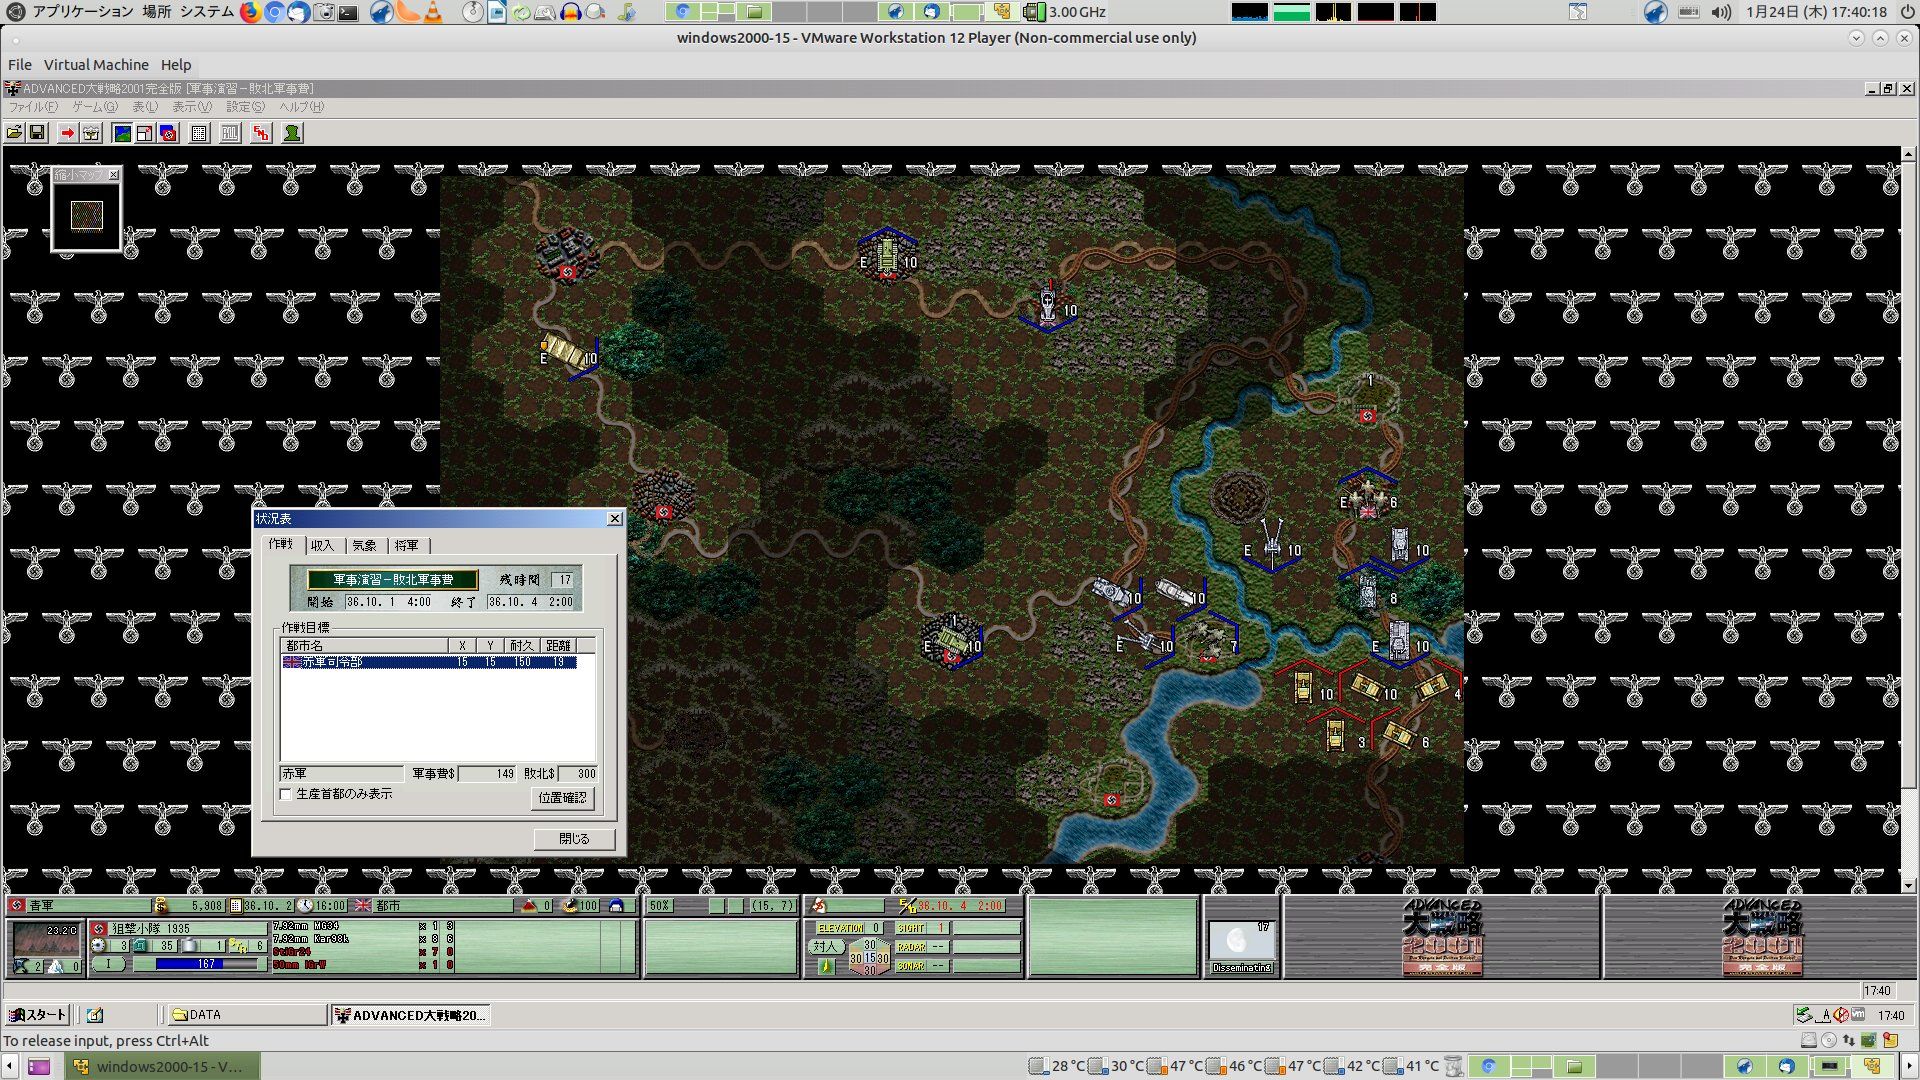Screen dimensions: 1920x1080
Task: Switch to the 気象 tab
Action: tap(364, 545)
